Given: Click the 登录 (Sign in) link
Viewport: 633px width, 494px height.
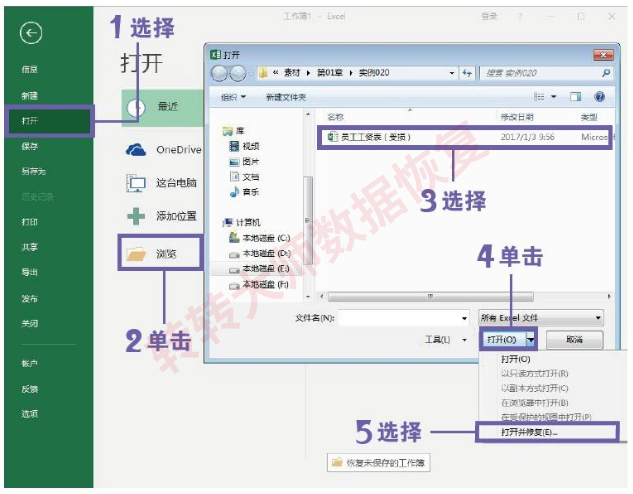Looking at the screenshot, I should (489, 16).
